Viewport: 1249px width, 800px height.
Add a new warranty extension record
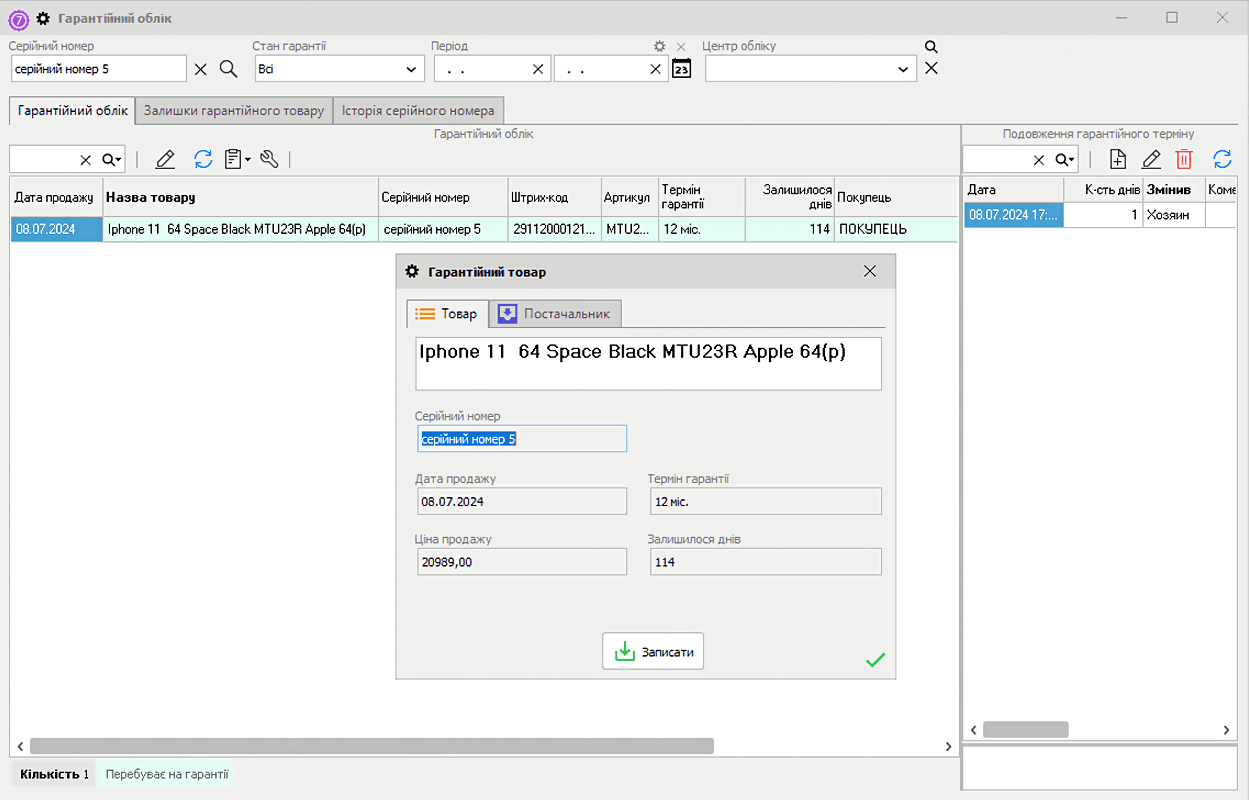pyautogui.click(x=1119, y=159)
